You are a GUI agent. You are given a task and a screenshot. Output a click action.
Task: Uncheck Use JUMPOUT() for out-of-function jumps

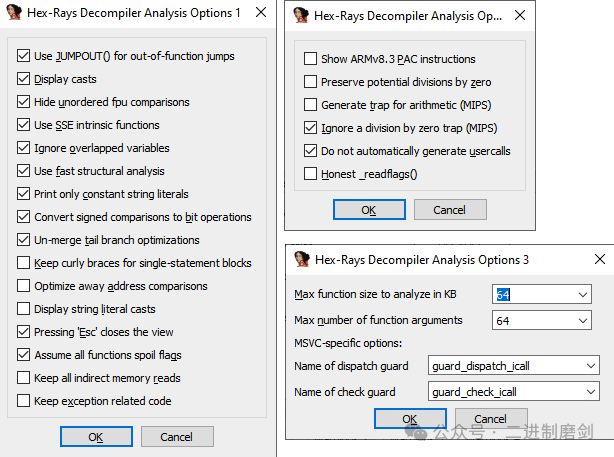[x=23, y=56]
